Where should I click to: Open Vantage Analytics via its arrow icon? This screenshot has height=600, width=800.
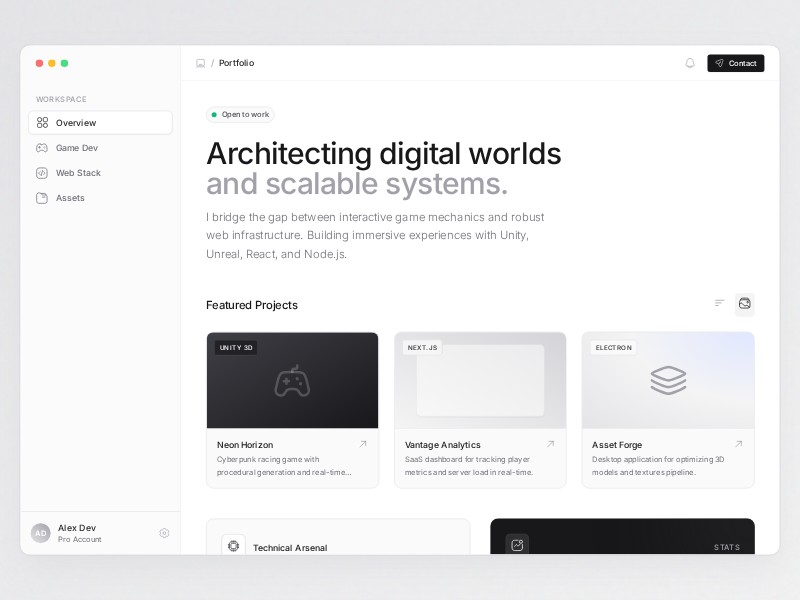(550, 444)
